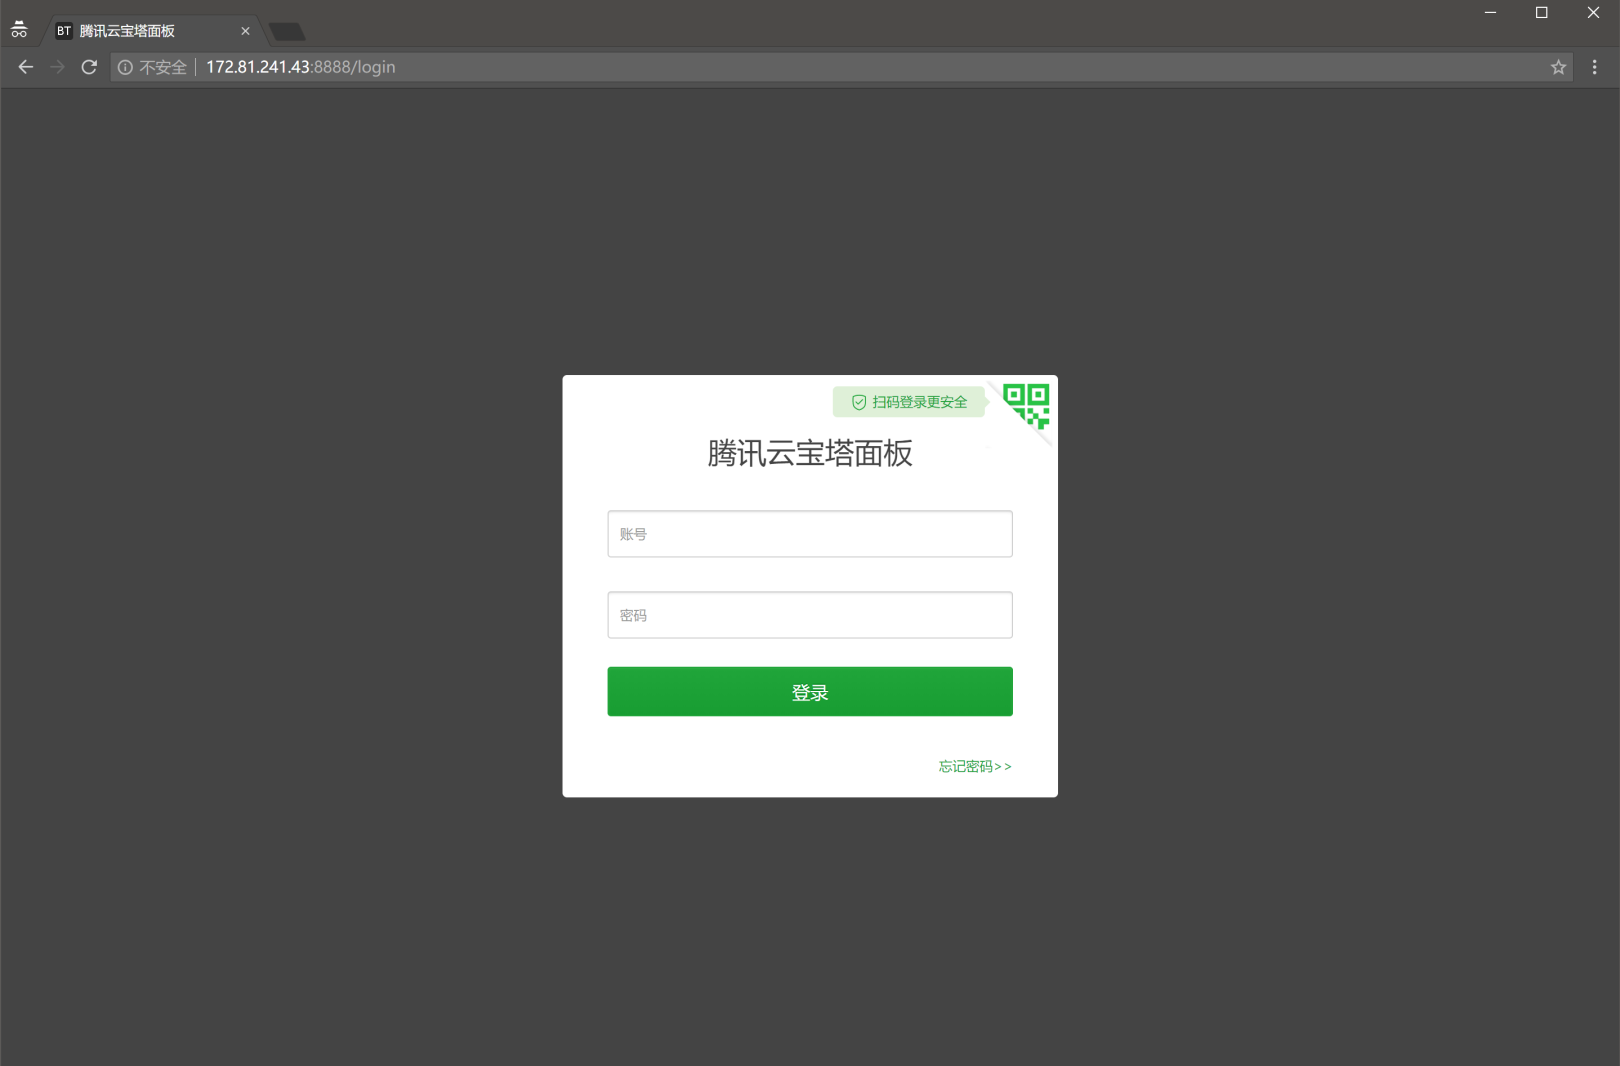
Task: Click the address bar URL
Action: (300, 67)
